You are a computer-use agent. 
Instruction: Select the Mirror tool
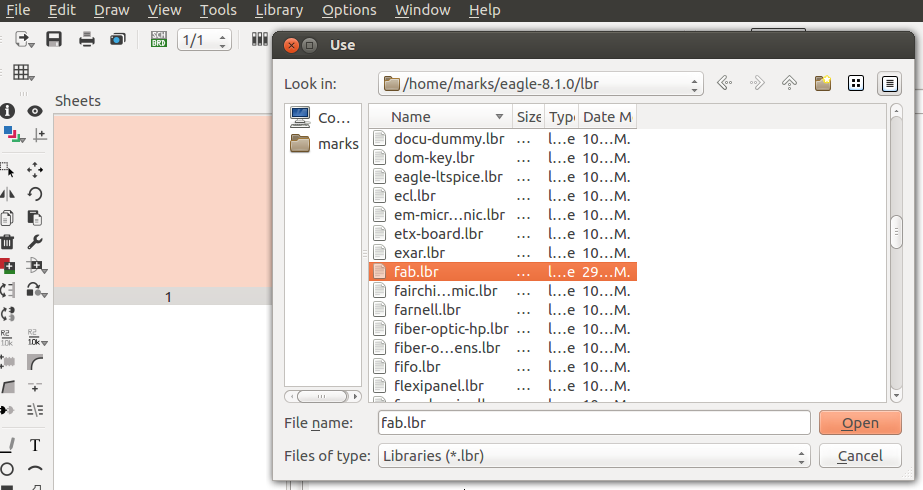[x=8, y=194]
